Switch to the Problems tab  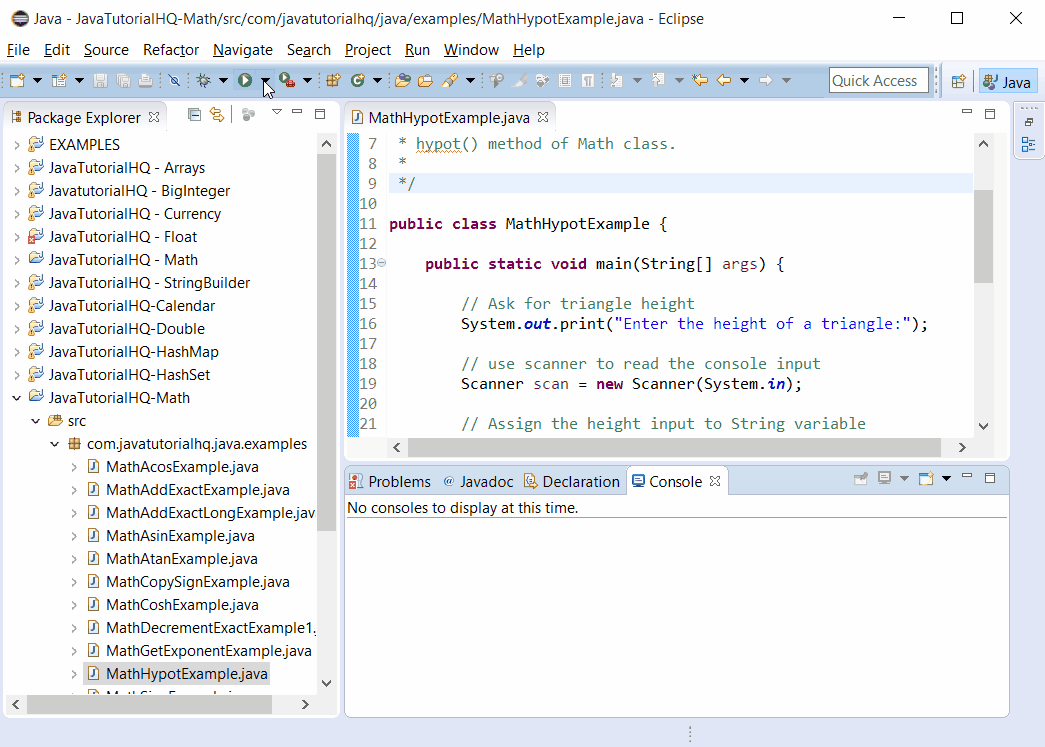coord(390,482)
